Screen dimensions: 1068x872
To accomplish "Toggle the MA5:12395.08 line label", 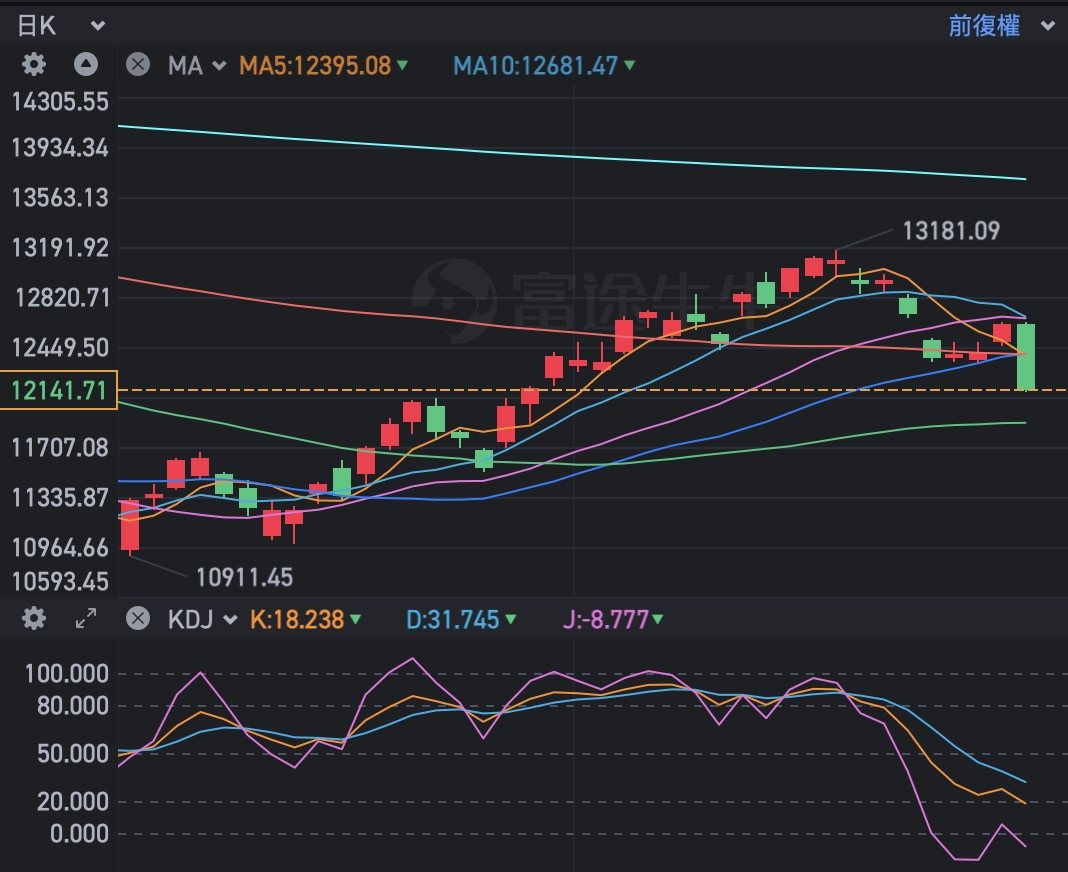I will pyautogui.click(x=323, y=66).
